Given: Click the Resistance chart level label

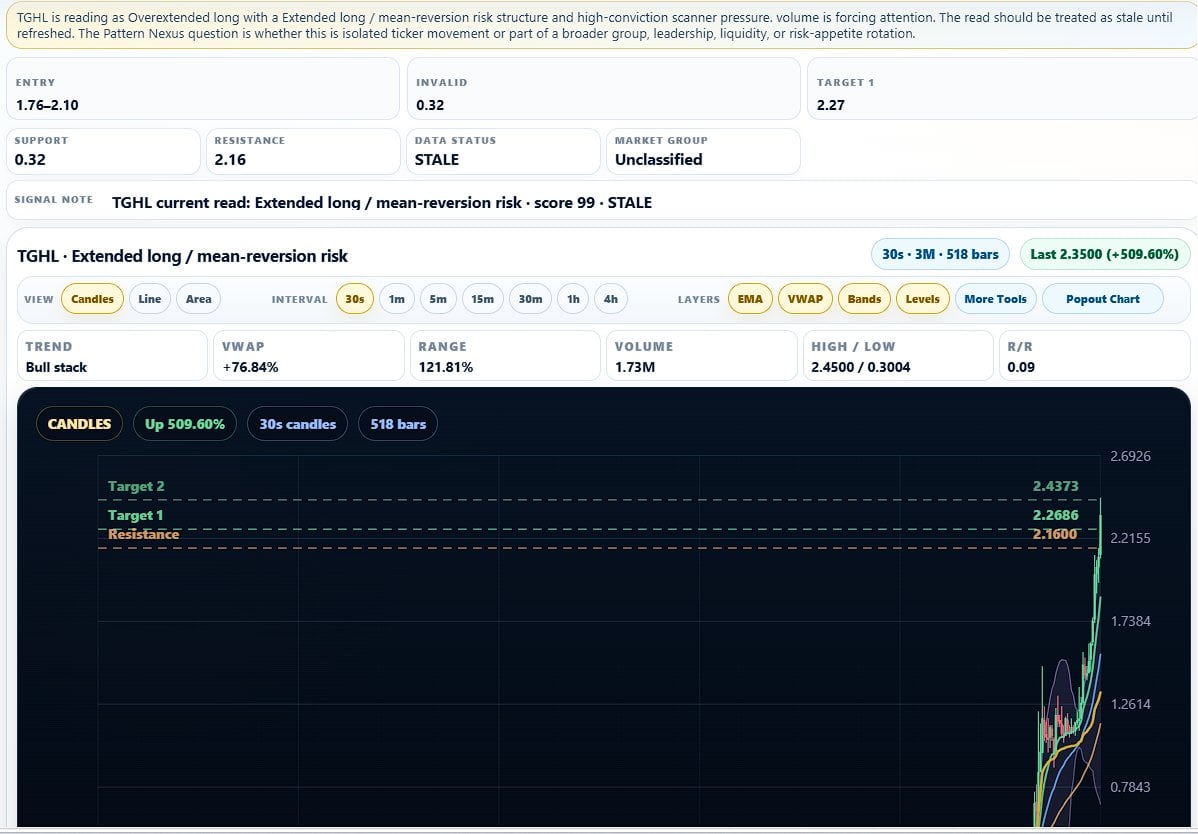Looking at the screenshot, I should [x=144, y=534].
